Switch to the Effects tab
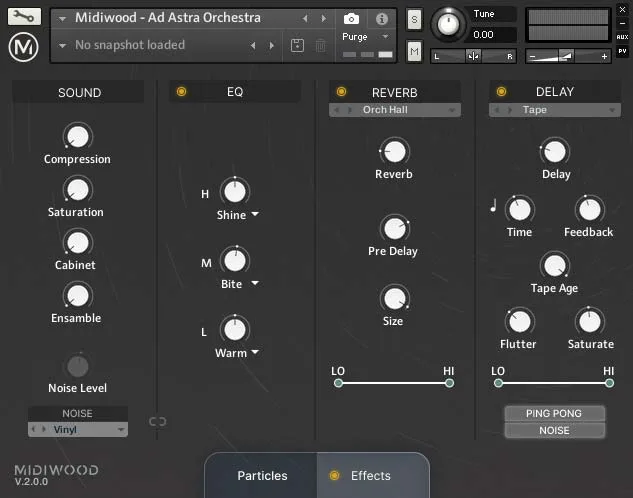The image size is (633, 498). click(x=371, y=476)
